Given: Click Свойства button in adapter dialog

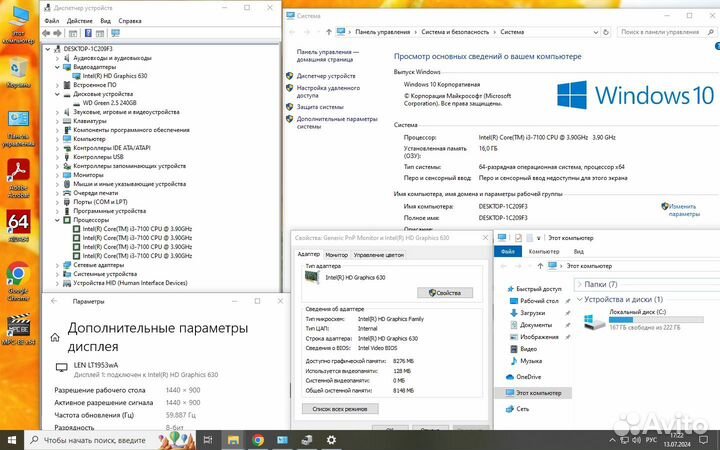Looking at the screenshot, I should click(444, 292).
